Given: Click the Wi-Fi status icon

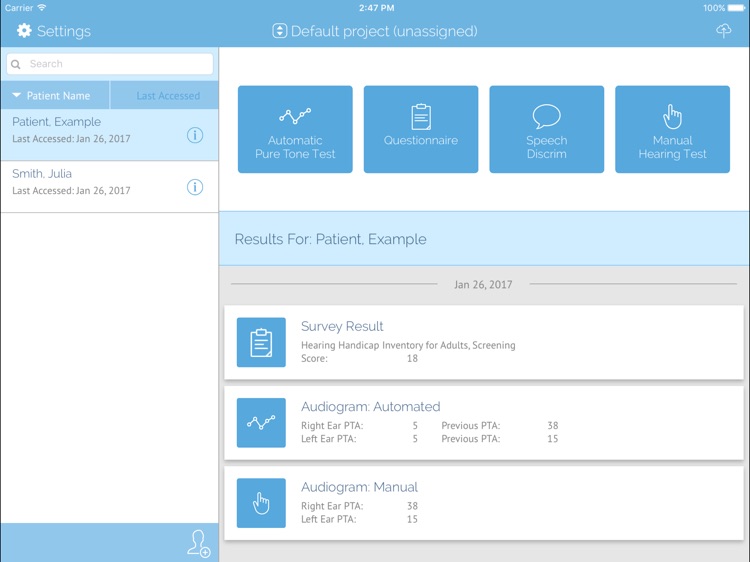Looking at the screenshot, I should click(x=42, y=8).
